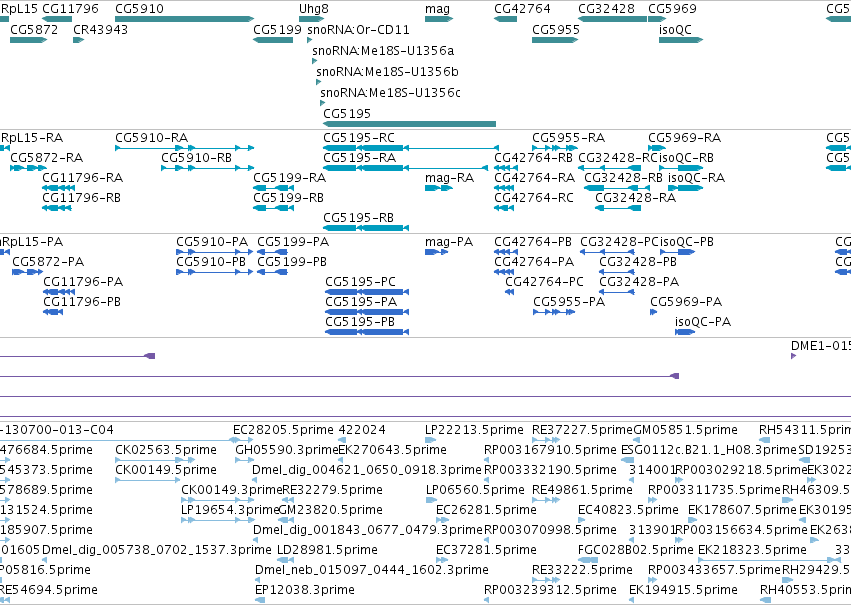Open the EP12038.3prime EST label

click(x=304, y=590)
